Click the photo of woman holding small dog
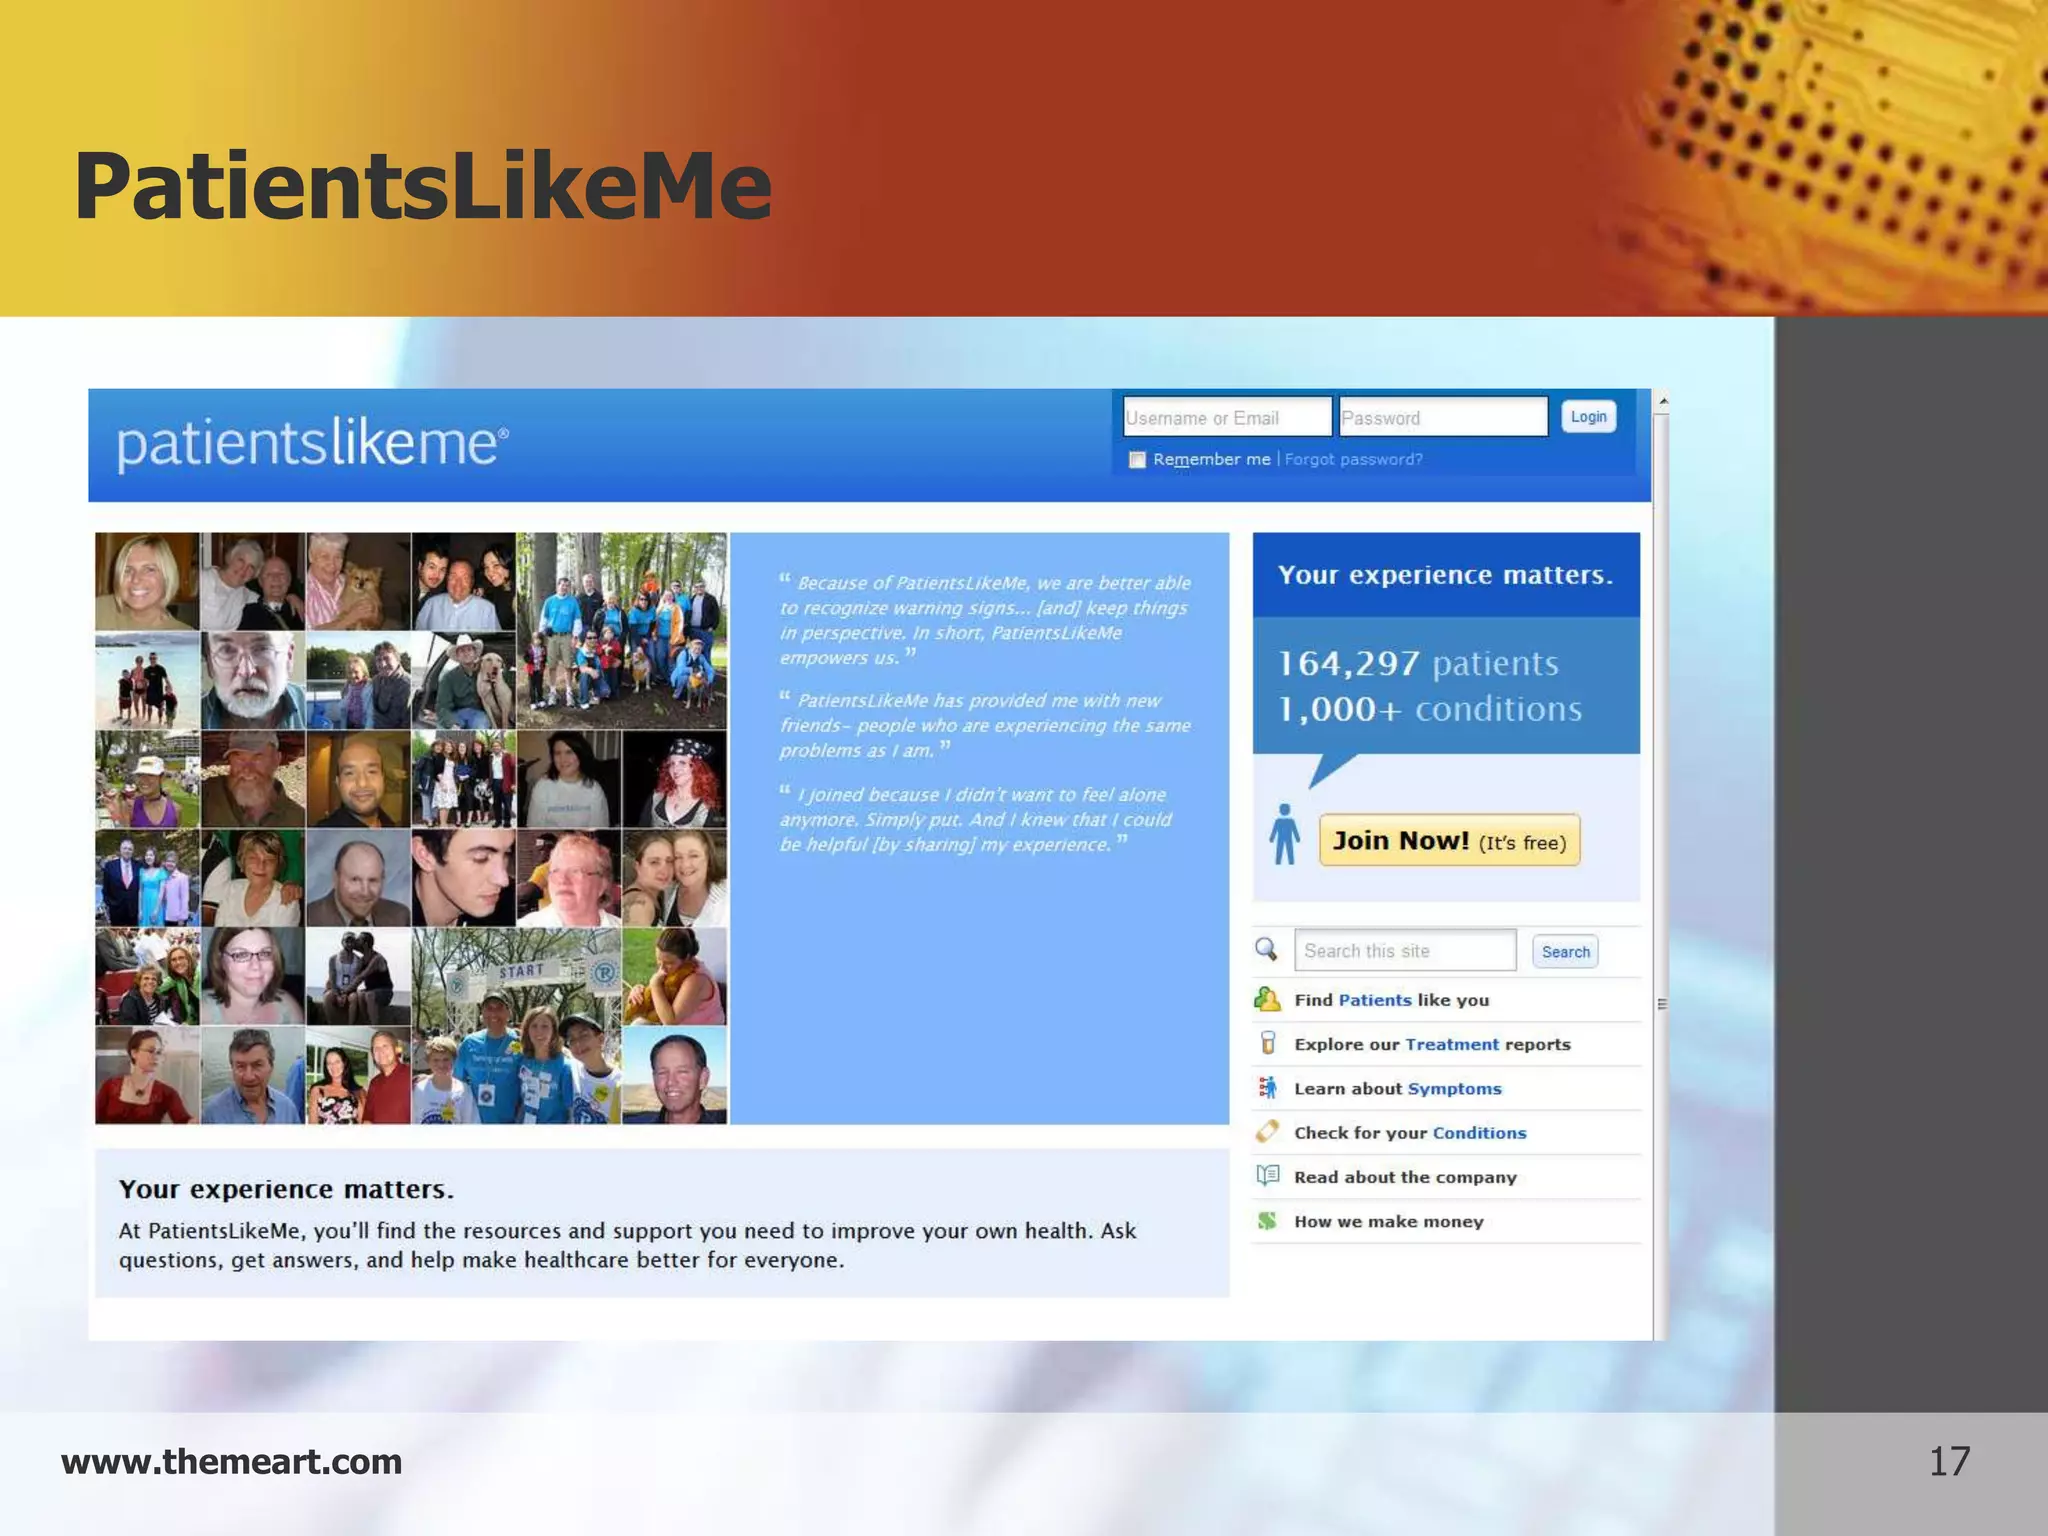2048x1536 pixels. [358, 581]
